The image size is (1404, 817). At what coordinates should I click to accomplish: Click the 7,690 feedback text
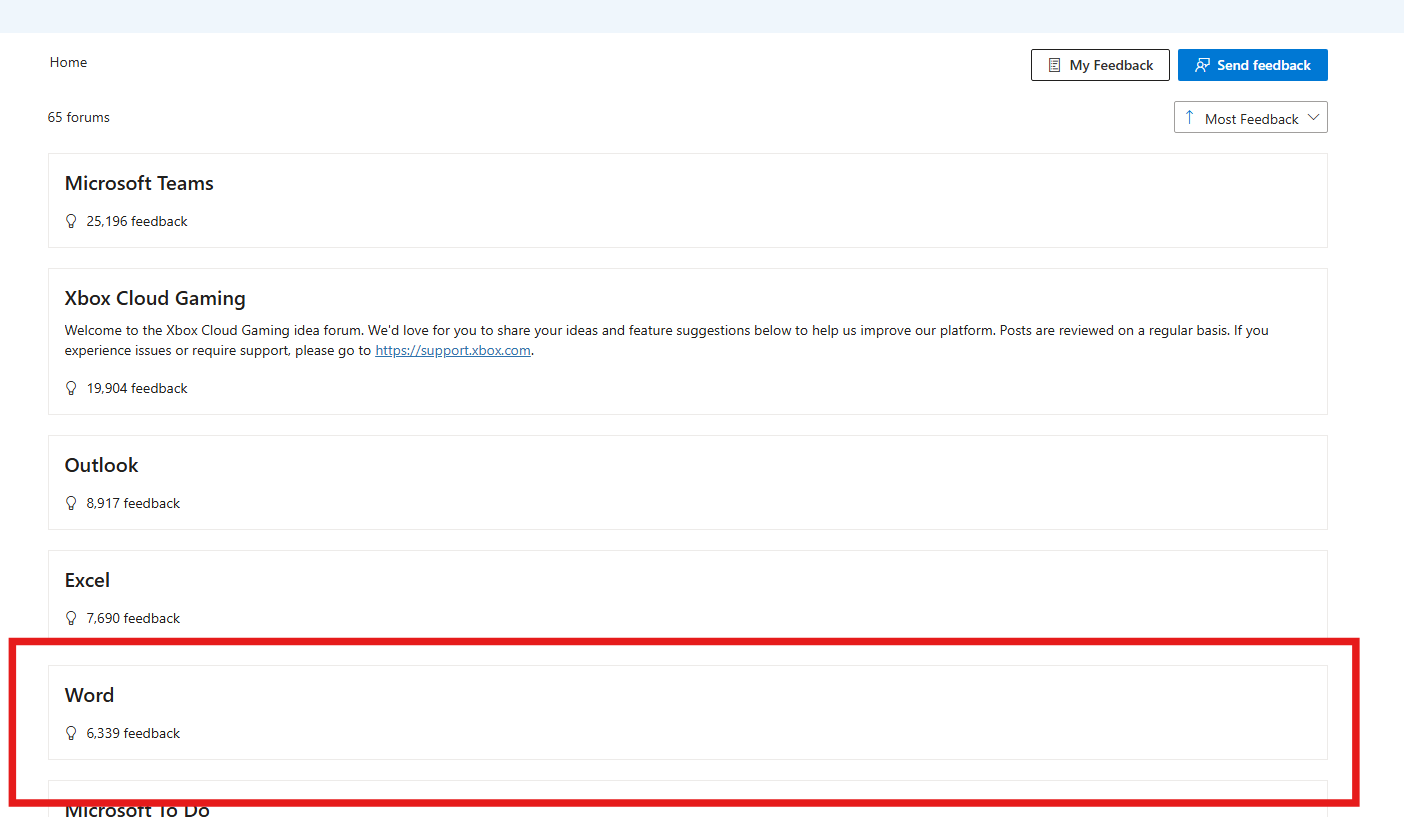(x=133, y=618)
